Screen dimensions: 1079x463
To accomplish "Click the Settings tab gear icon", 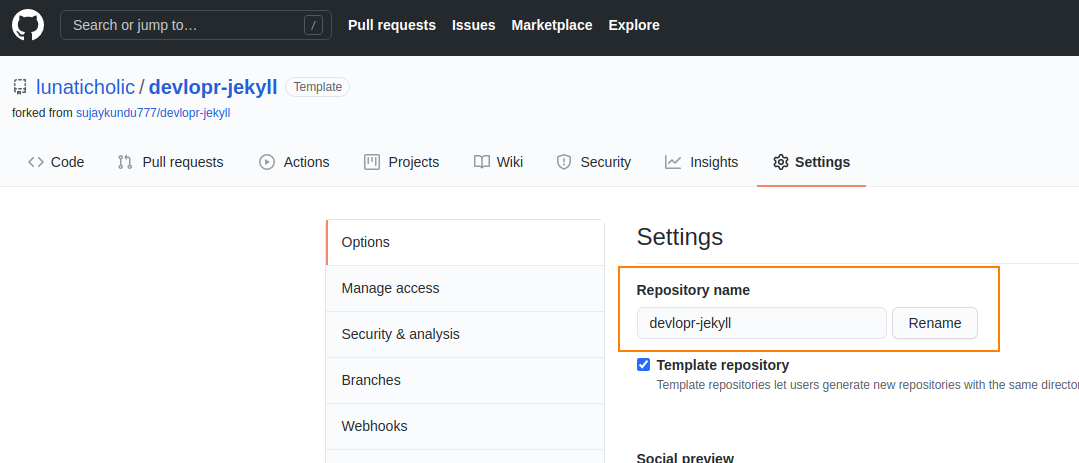I will [x=780, y=162].
